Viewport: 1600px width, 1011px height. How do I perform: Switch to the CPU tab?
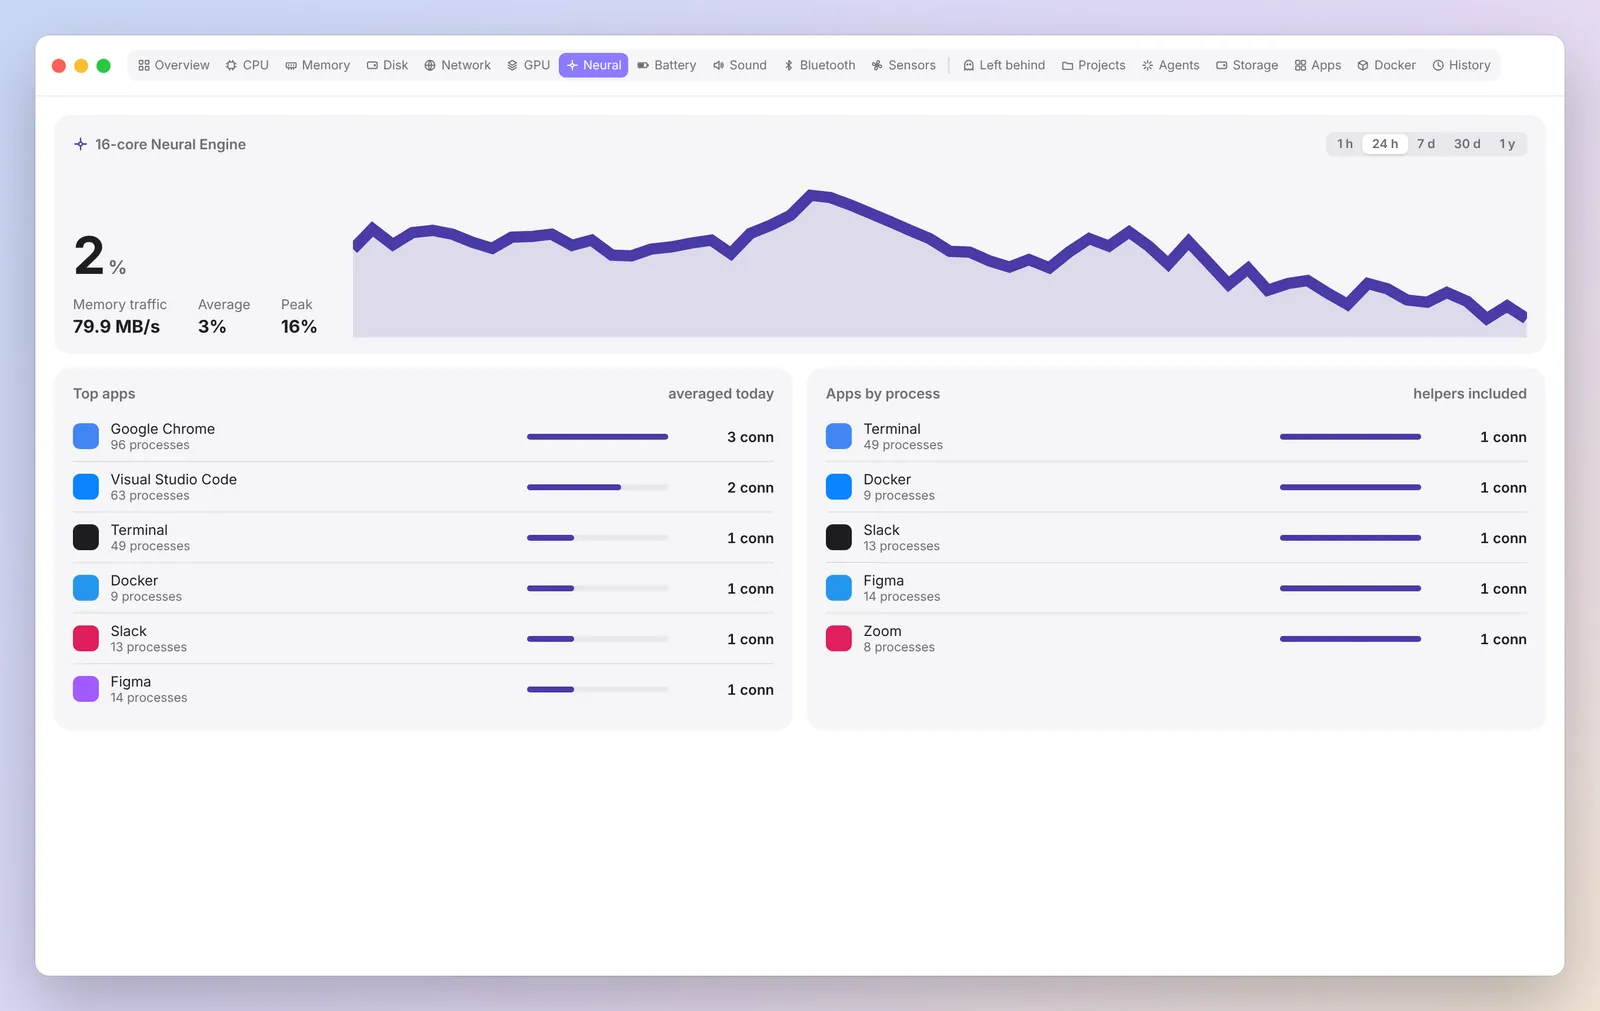pyautogui.click(x=247, y=65)
